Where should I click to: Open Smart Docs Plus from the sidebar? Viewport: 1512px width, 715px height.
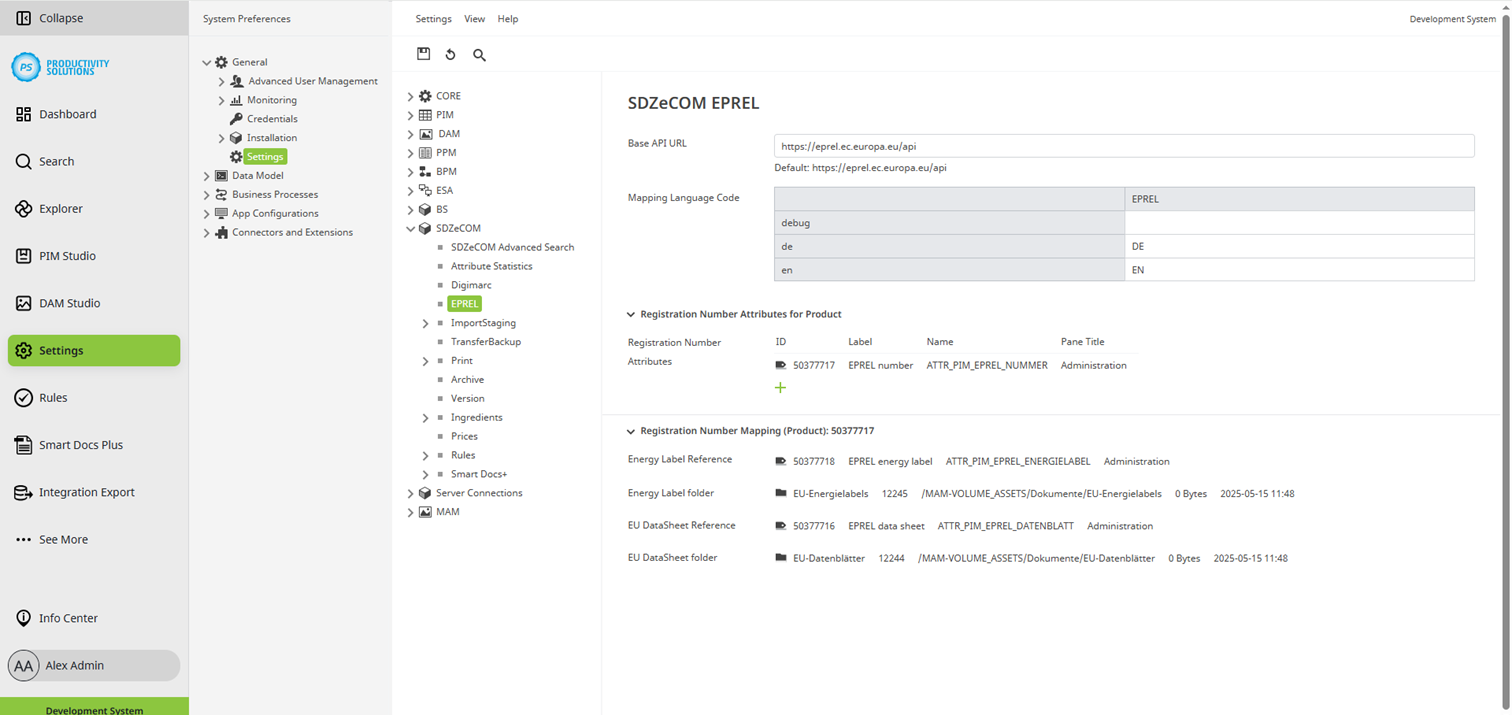pyautogui.click(x=24, y=444)
